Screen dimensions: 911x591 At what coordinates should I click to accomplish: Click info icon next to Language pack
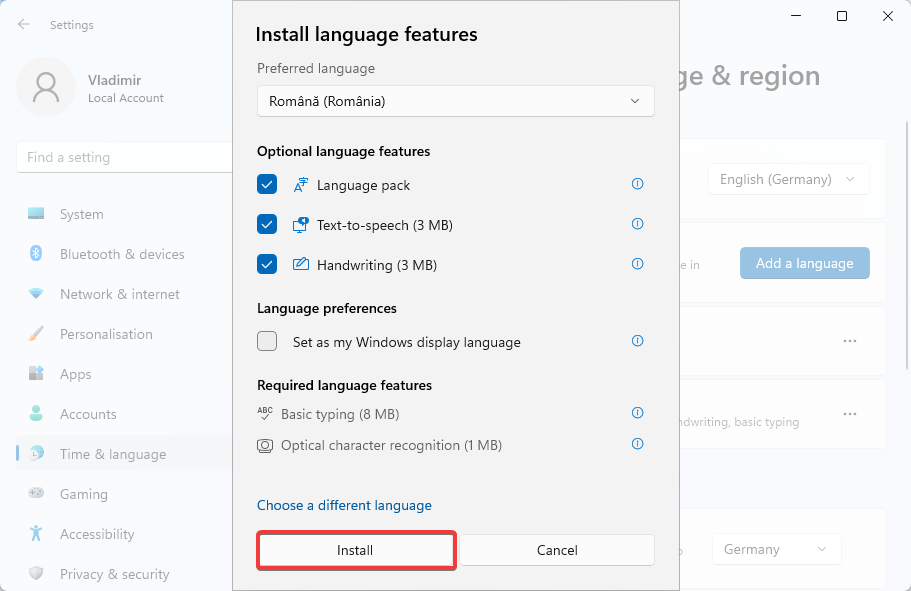click(x=637, y=184)
